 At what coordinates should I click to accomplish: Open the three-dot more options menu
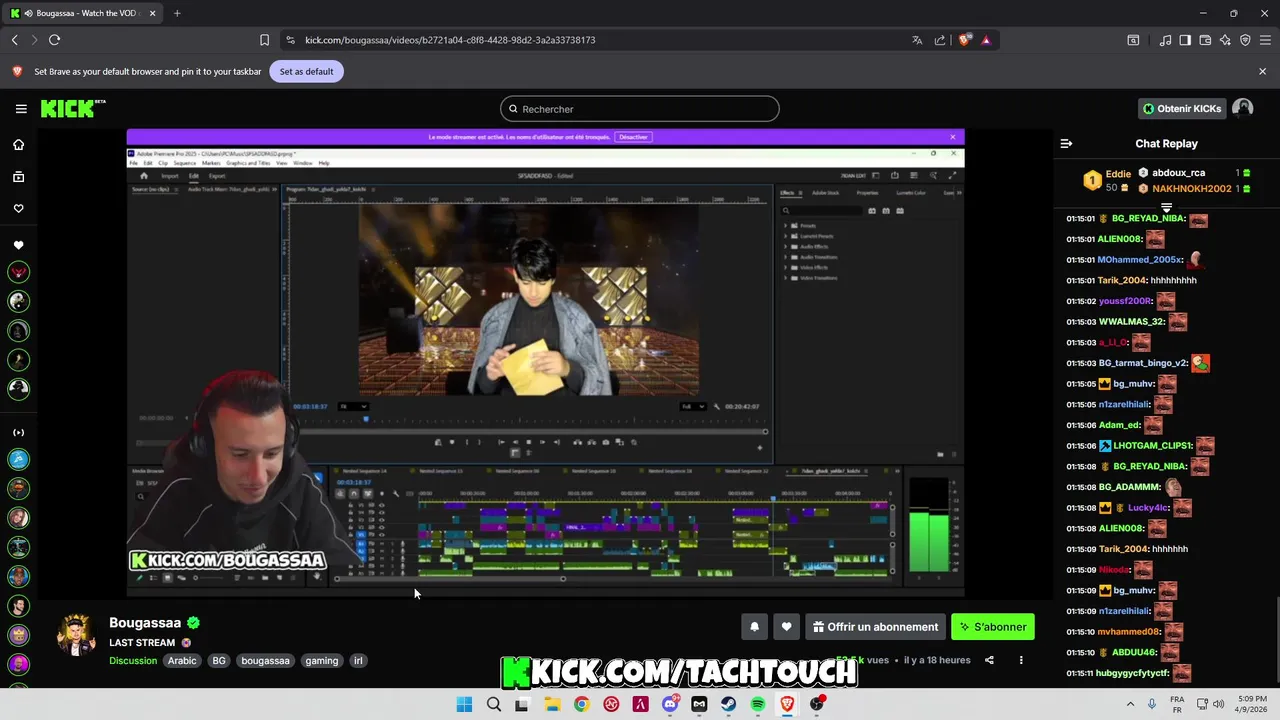(1021, 660)
